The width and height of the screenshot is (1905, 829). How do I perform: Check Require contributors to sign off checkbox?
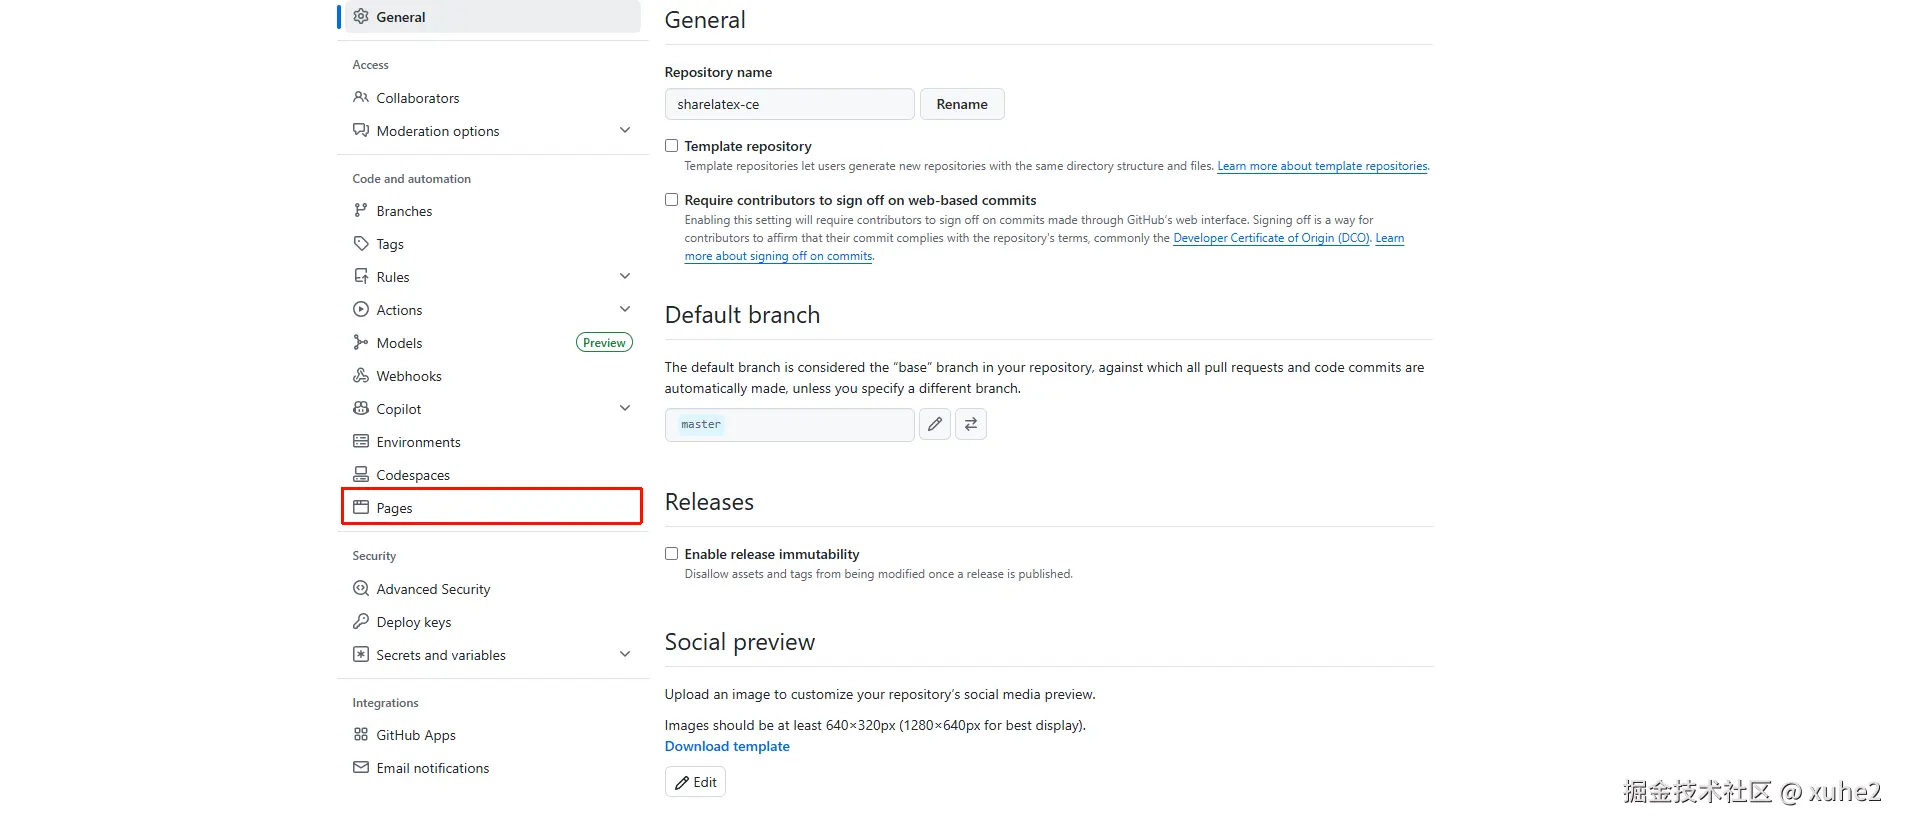coord(672,200)
